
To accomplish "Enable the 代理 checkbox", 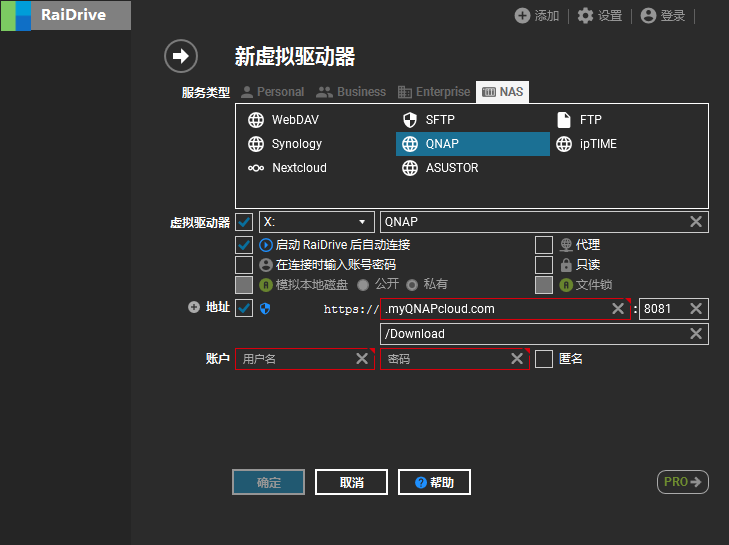I will point(544,245).
